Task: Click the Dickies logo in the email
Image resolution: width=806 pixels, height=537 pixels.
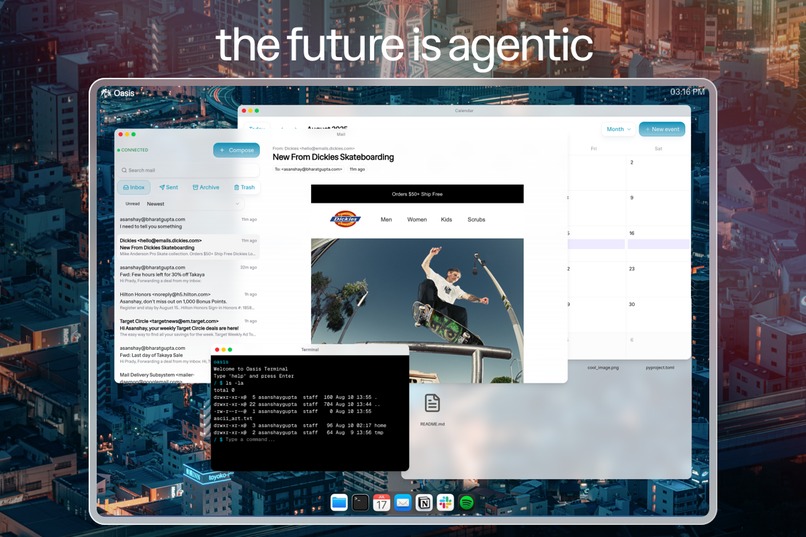Action: (345, 219)
